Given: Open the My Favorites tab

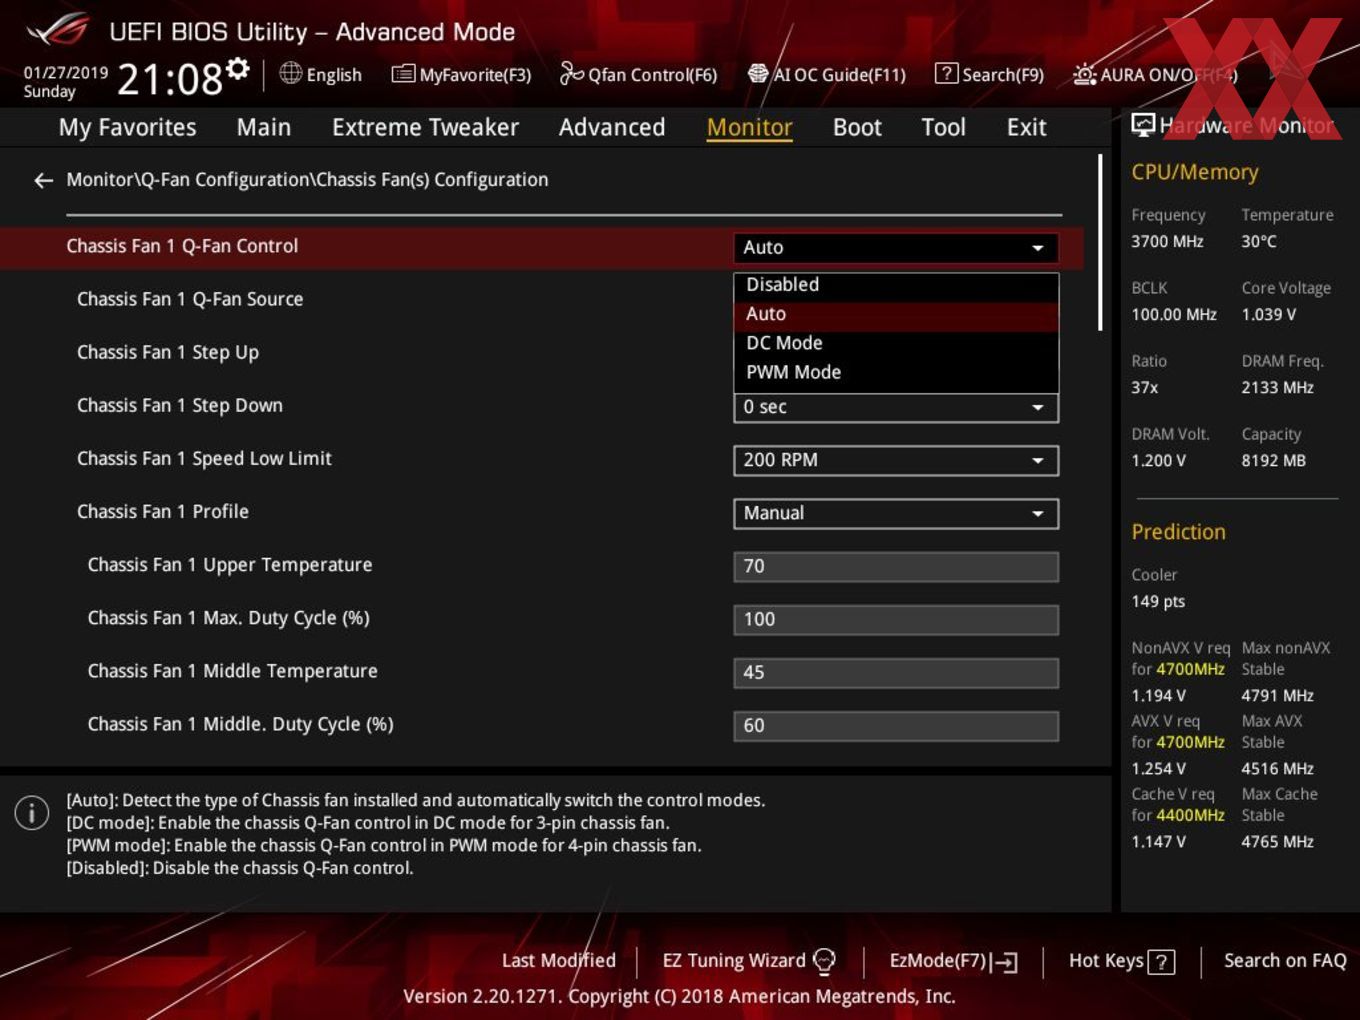Looking at the screenshot, I should [x=127, y=127].
